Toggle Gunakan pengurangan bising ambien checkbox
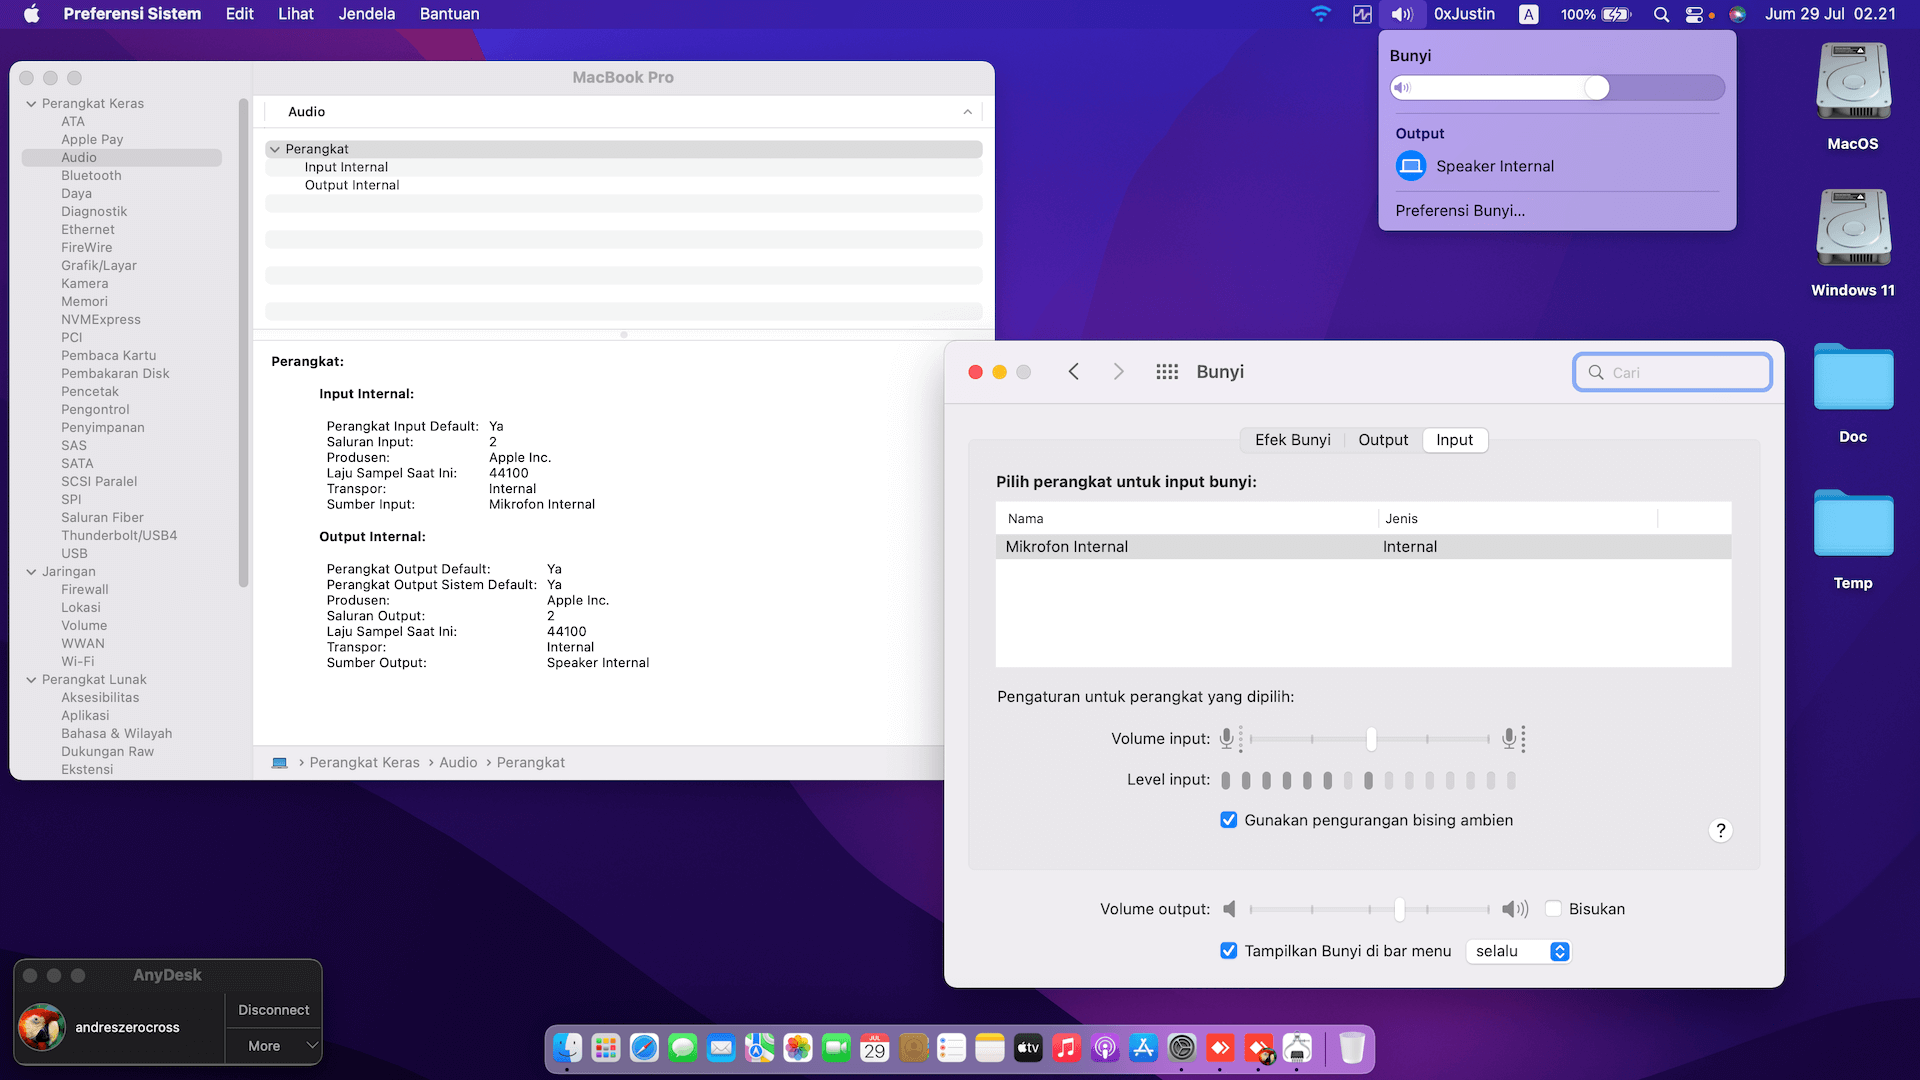 (x=1229, y=820)
